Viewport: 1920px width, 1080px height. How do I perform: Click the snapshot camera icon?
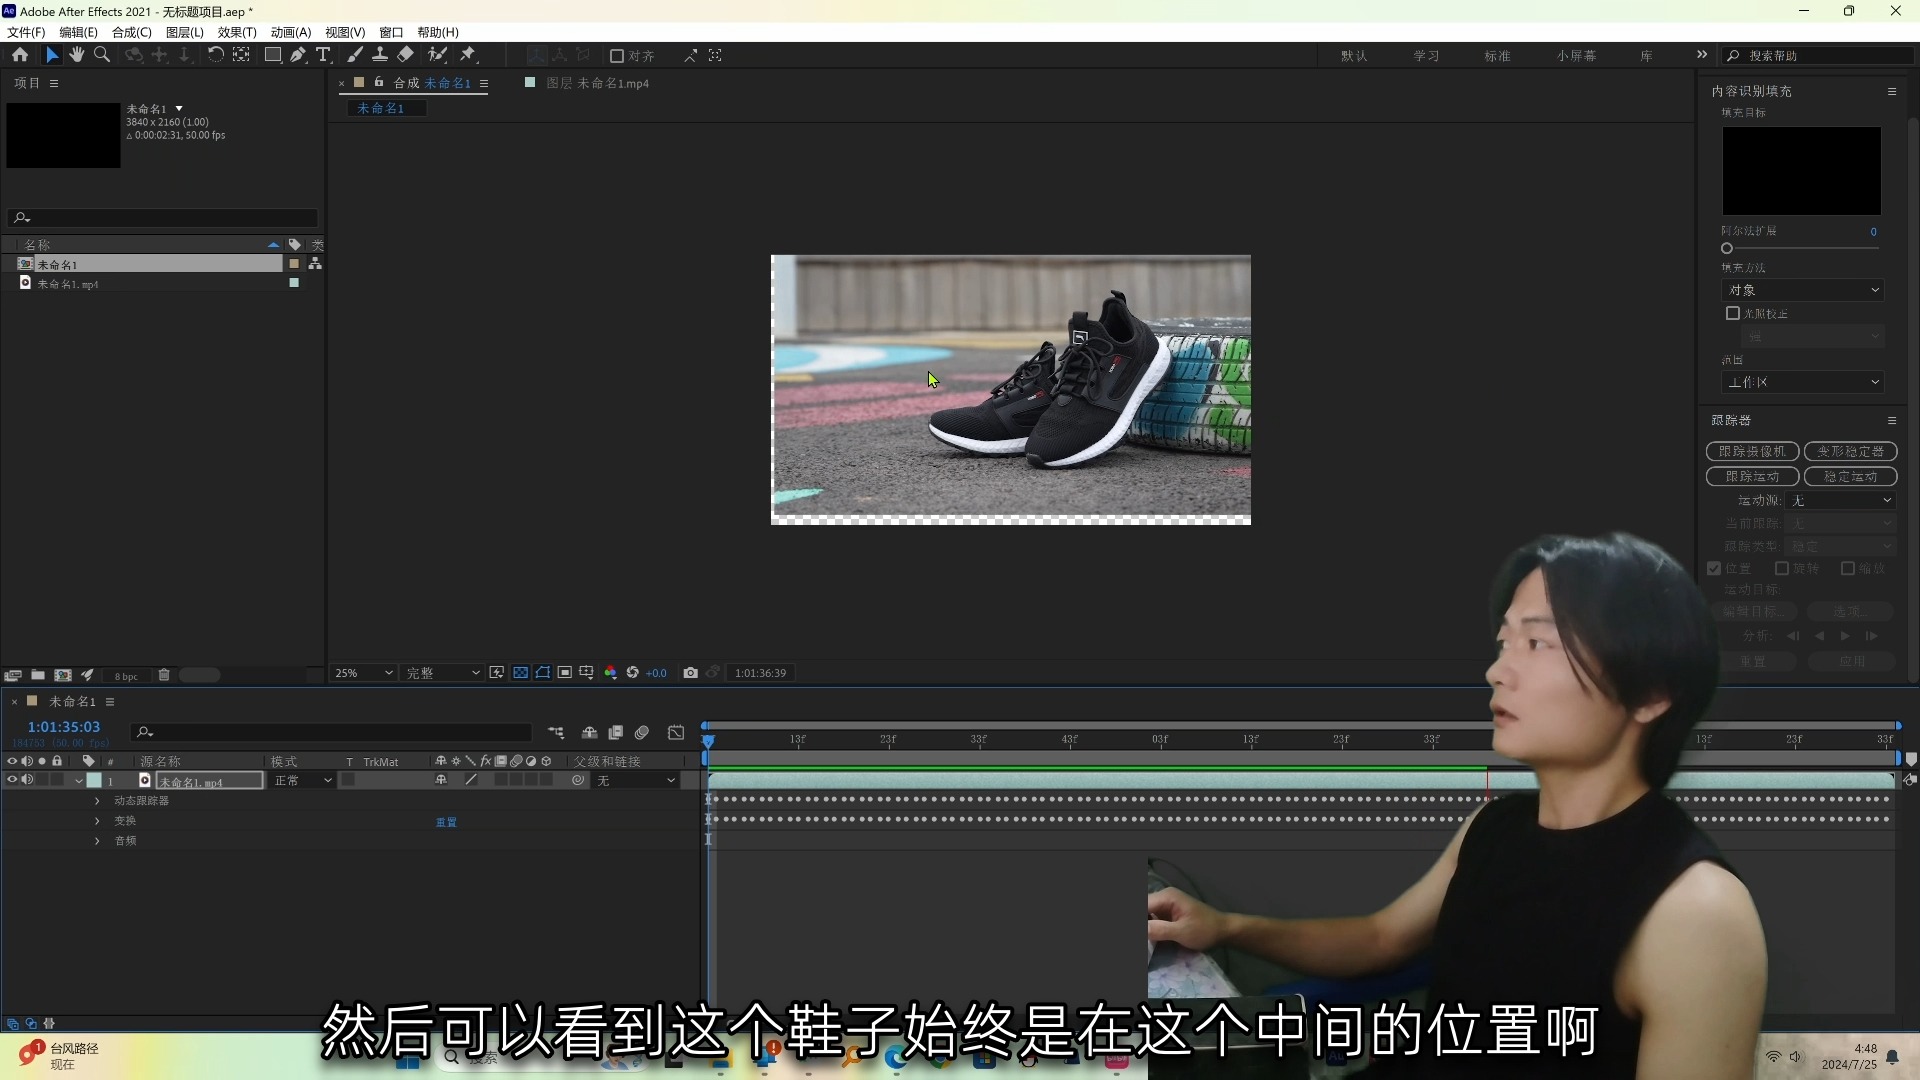pyautogui.click(x=690, y=673)
